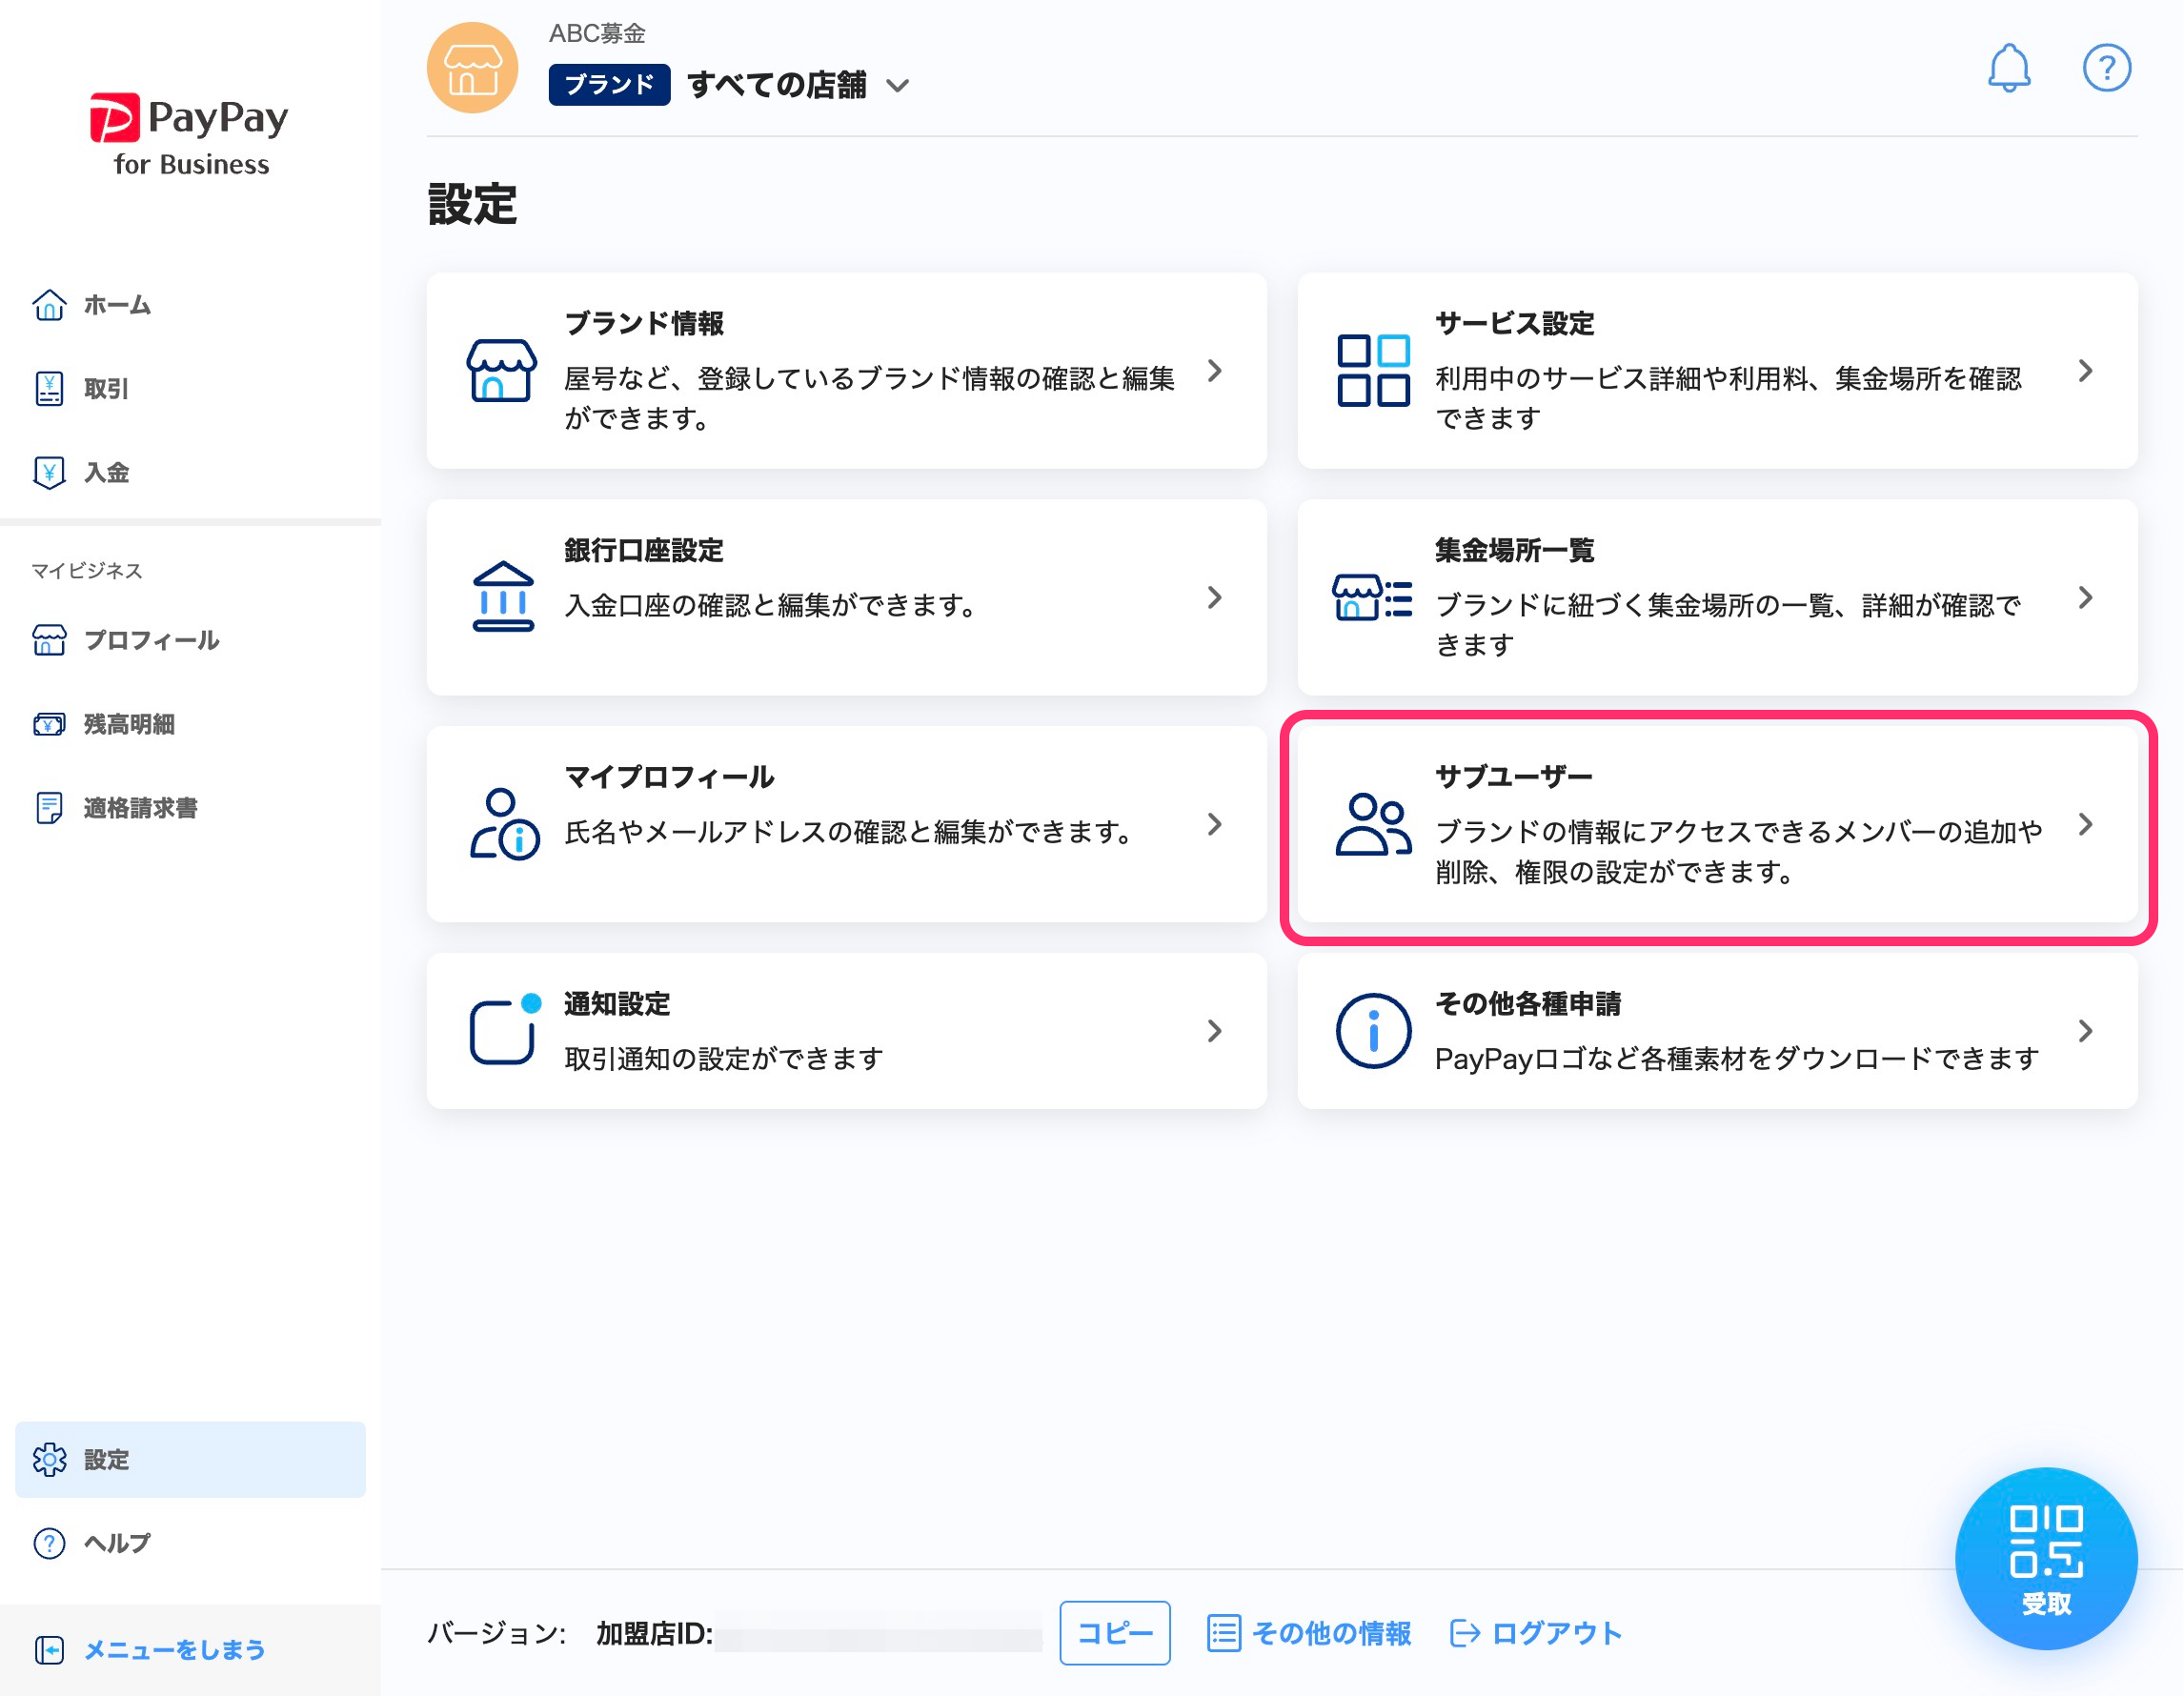Click the orange store avatar icon
The image size is (2184, 1696).
(x=472, y=68)
